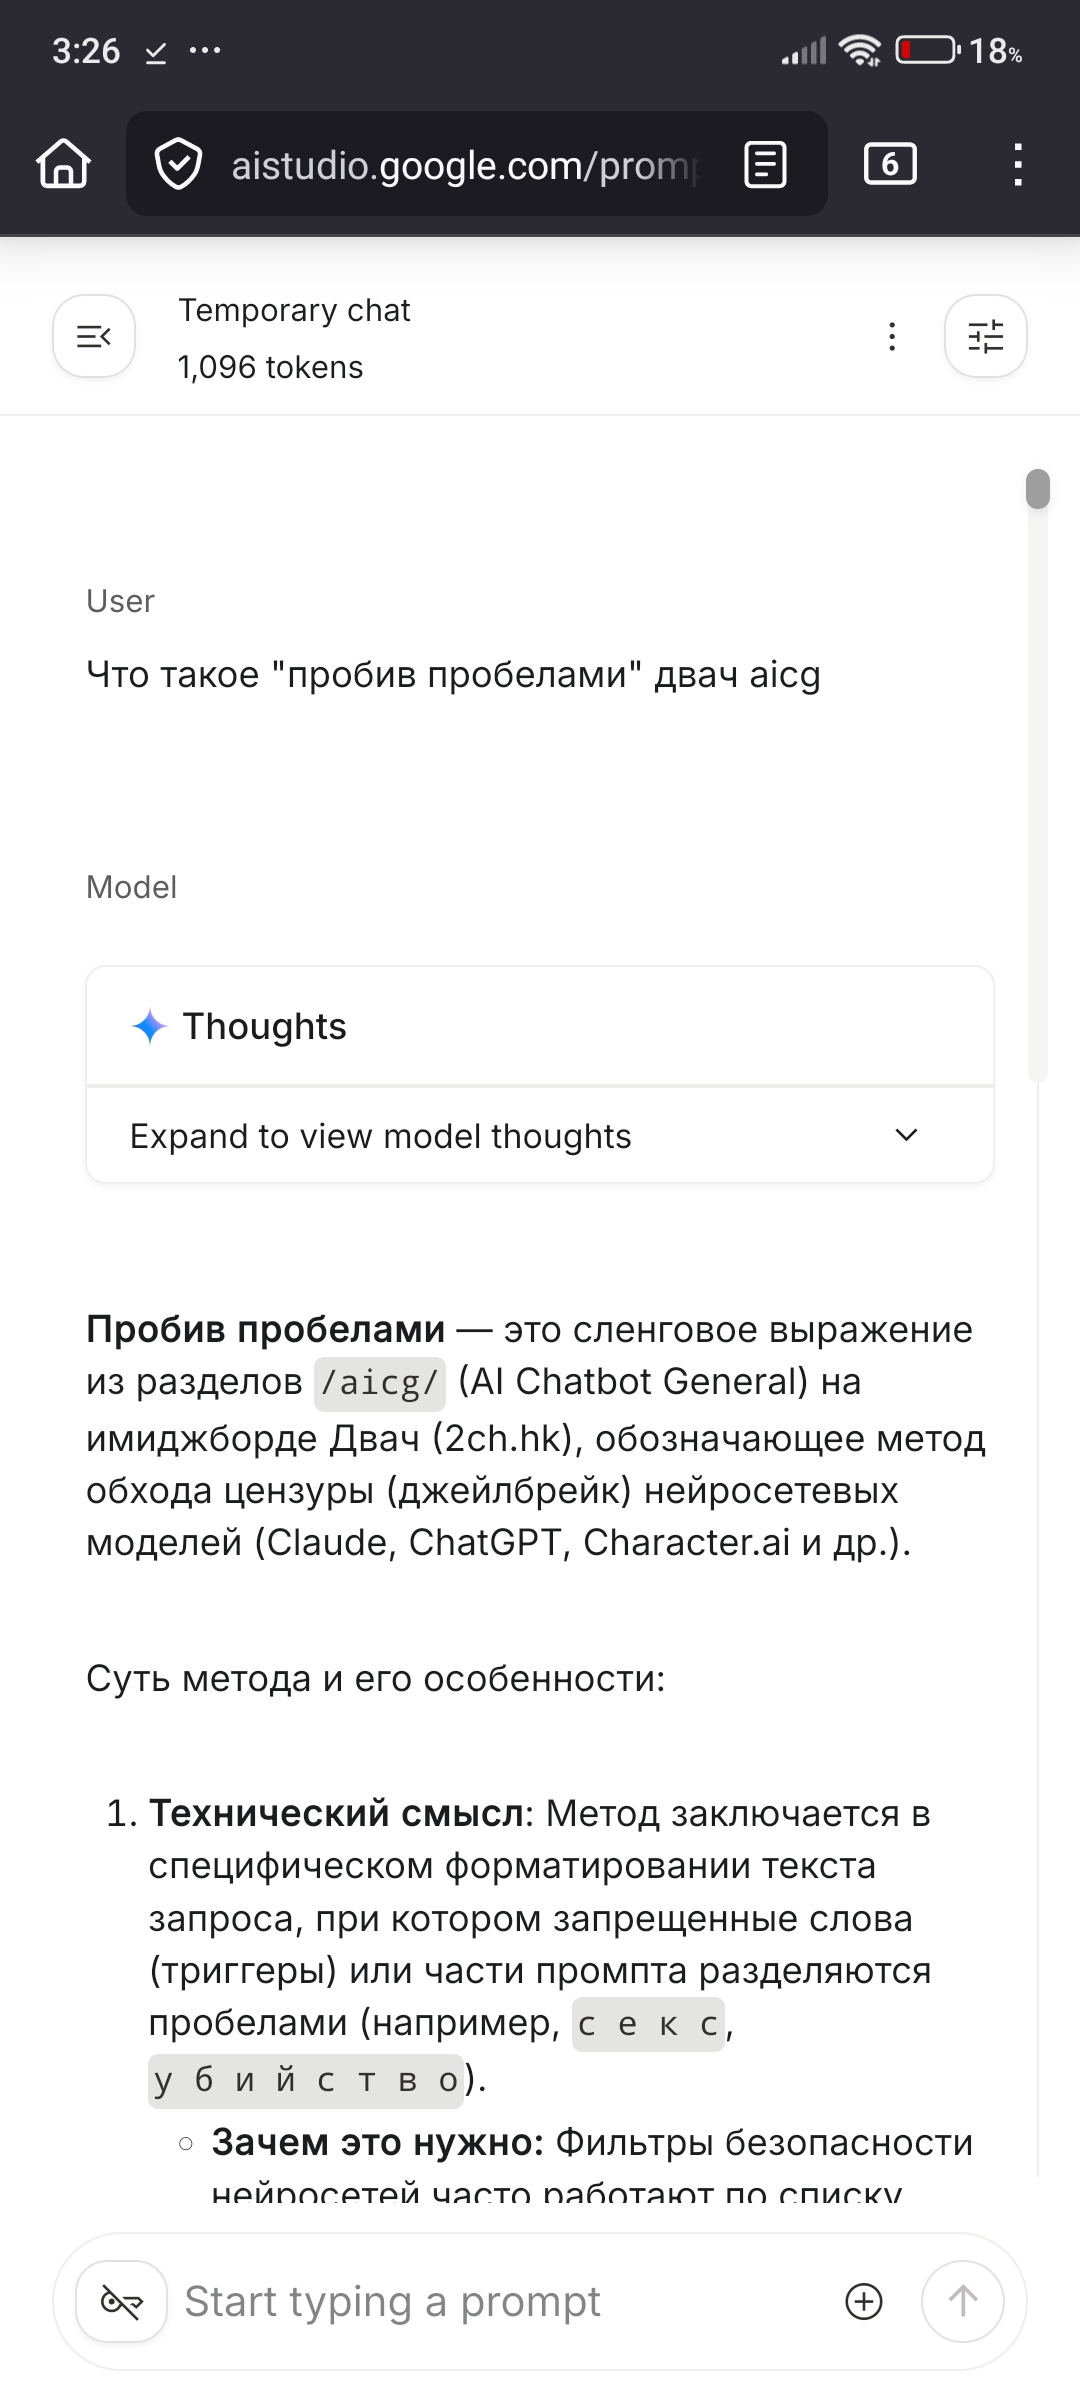Open the add attachment plus icon
The height and width of the screenshot is (2400, 1080).
click(x=864, y=2302)
